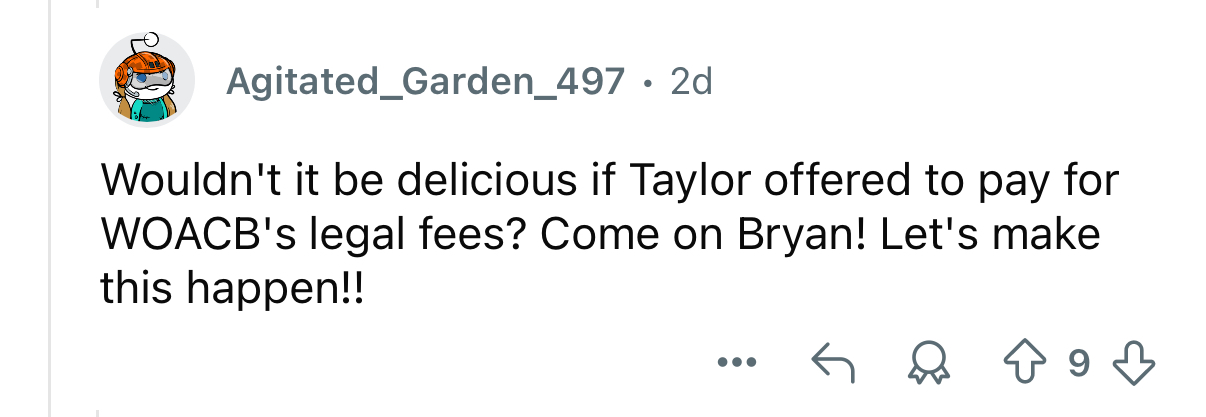Screen dimensions: 1206x417
Task: Click the "2d" comment timestamp
Action: pos(691,81)
